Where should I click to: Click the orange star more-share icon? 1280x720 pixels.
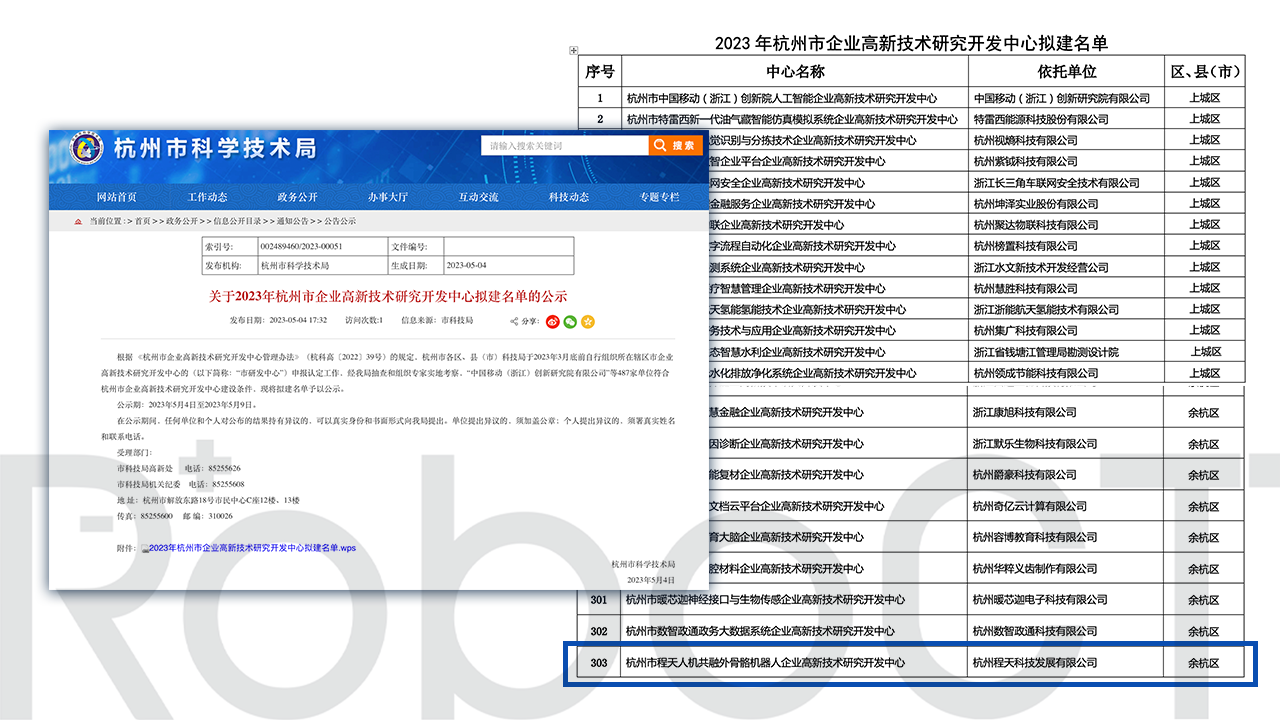[x=588, y=322]
